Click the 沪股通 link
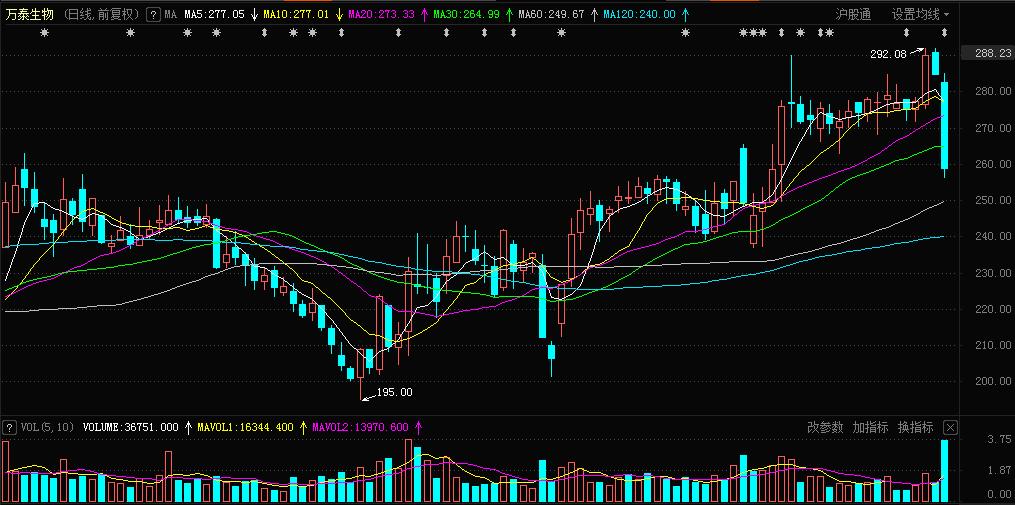The width and height of the screenshot is (1015, 505). click(853, 14)
